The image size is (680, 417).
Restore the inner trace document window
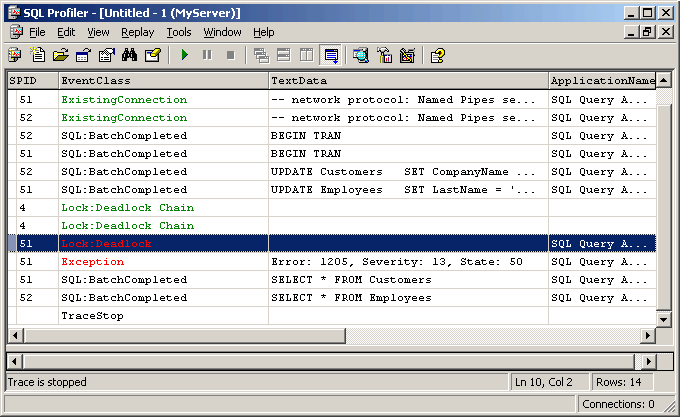coord(647,33)
